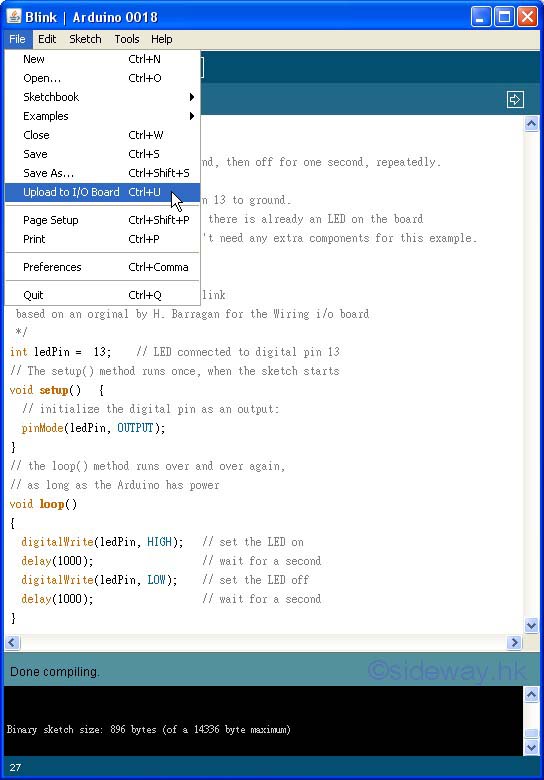Click the Arduino app icon in title bar
544x780 pixels.
(13, 16)
